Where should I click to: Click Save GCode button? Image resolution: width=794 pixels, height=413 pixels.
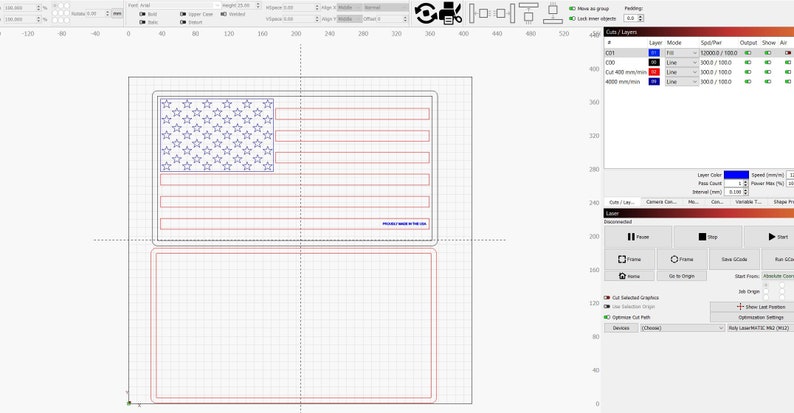coord(734,259)
